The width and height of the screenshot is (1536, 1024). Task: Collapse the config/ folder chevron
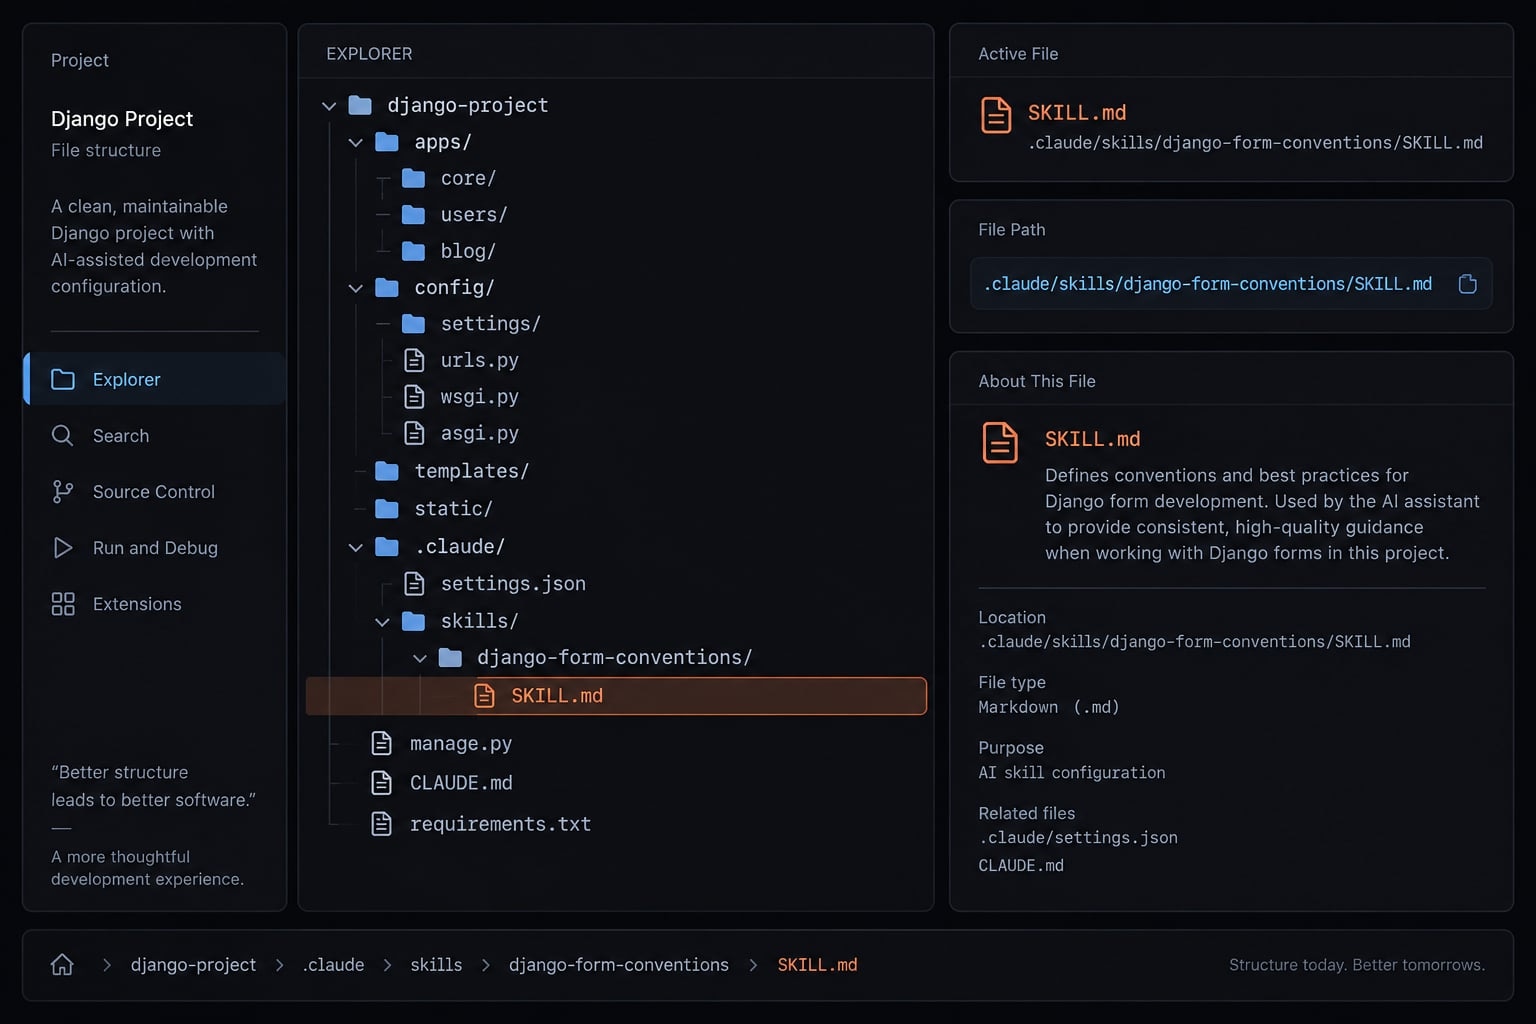pos(355,287)
